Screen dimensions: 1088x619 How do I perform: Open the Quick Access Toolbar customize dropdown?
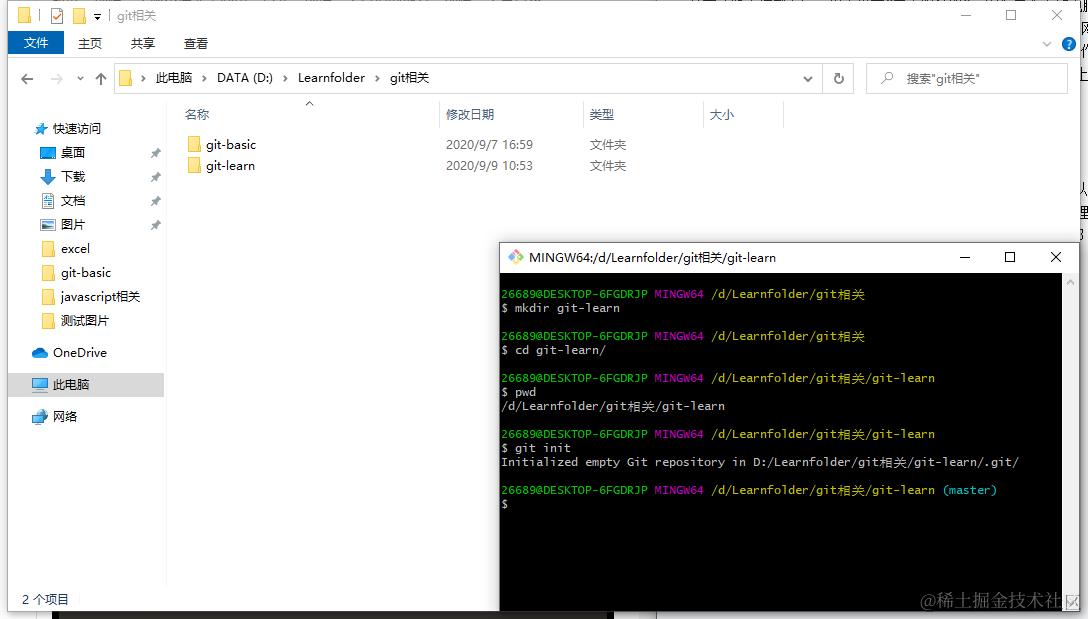97,16
